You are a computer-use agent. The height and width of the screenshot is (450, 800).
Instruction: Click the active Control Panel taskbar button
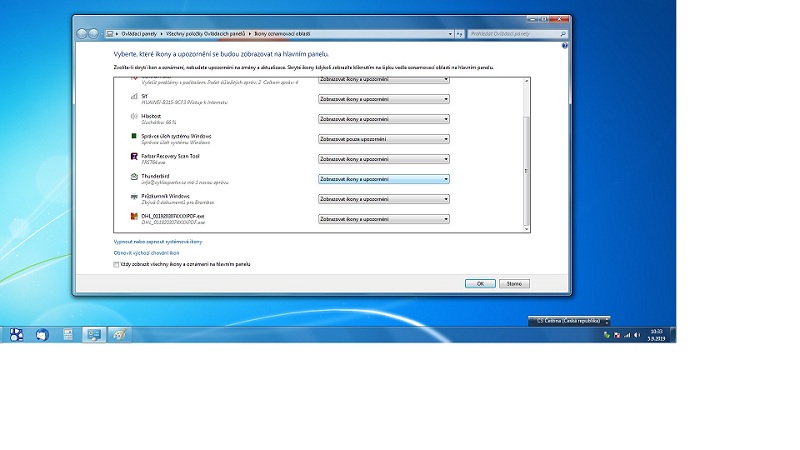click(94, 335)
